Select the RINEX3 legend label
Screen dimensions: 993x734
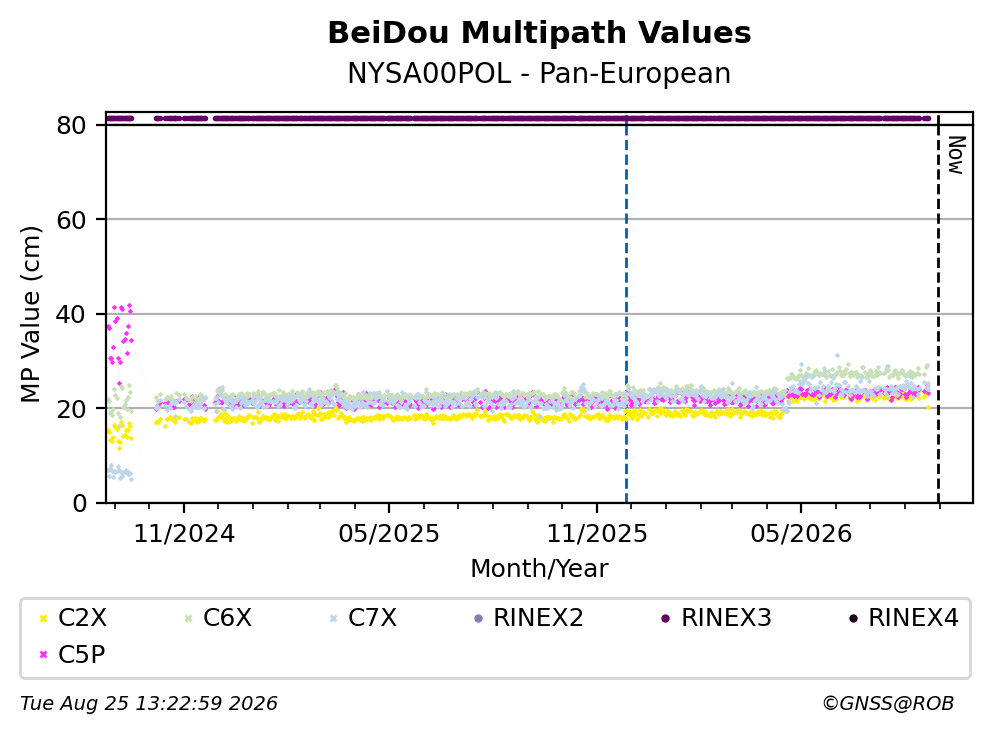pos(726,618)
